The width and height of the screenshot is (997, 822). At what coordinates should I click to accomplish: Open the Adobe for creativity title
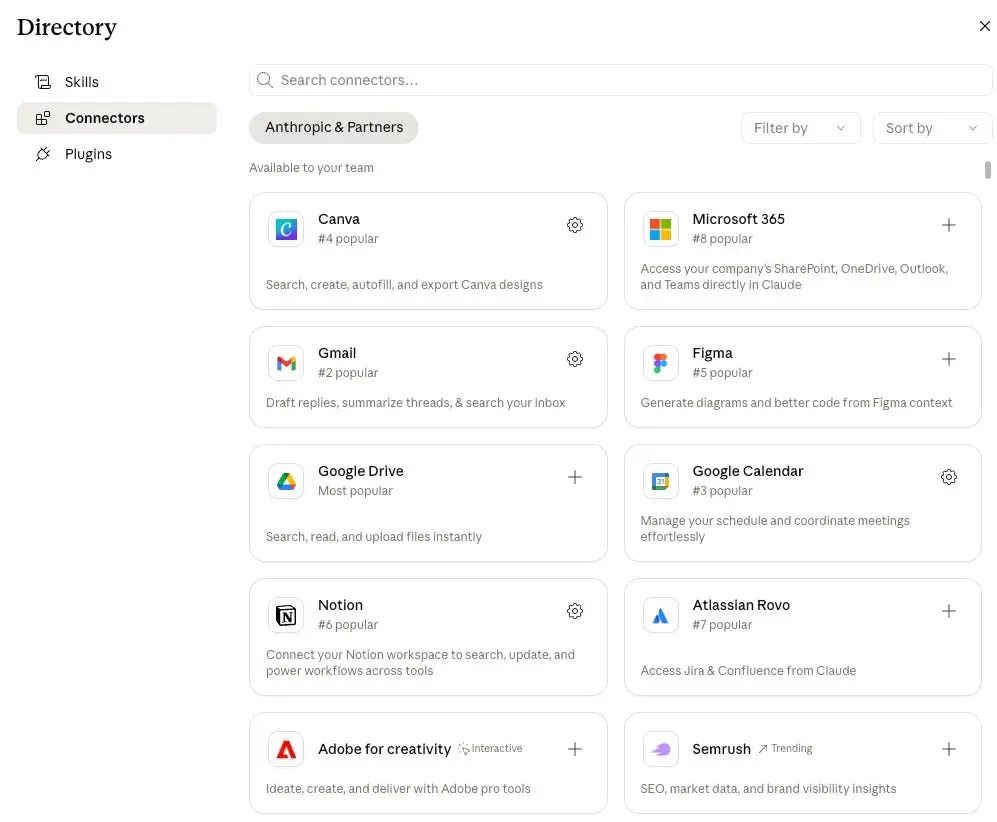[384, 749]
